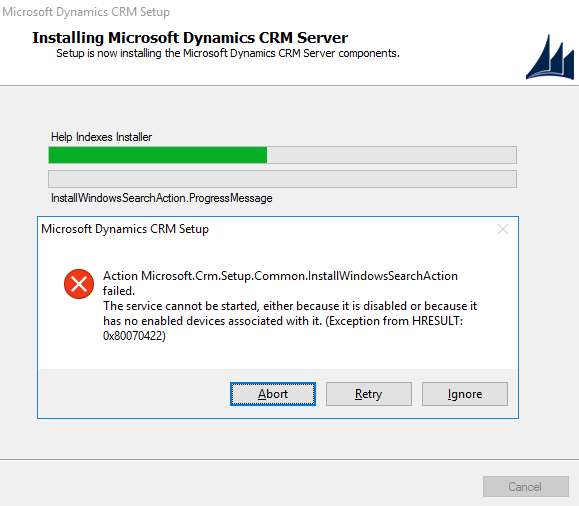Close the error dialog with the X
The image size is (579, 506).
click(503, 229)
